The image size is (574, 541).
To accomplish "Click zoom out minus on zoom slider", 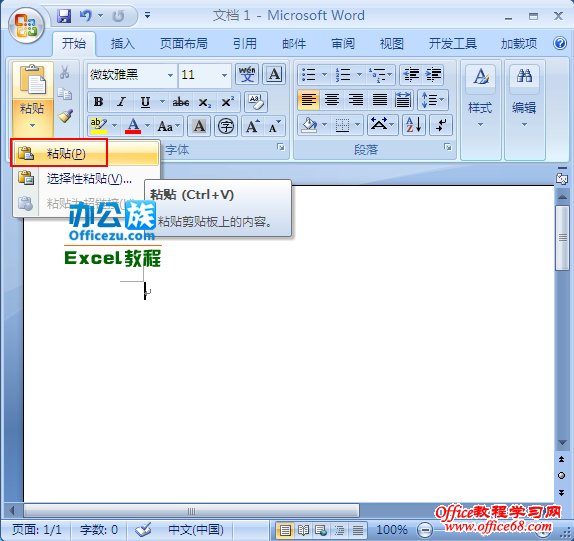I will (x=425, y=530).
